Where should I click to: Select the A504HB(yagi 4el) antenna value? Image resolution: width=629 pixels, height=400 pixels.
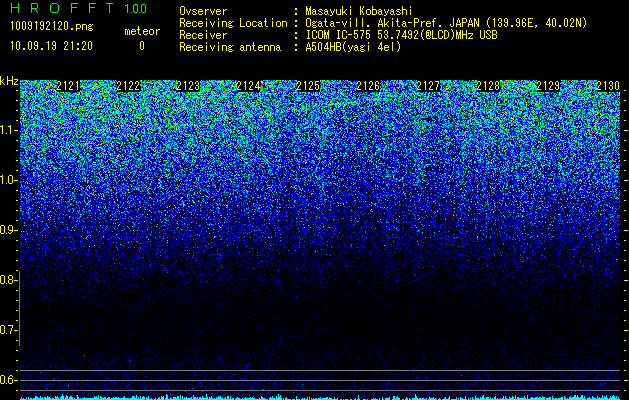coord(353,47)
